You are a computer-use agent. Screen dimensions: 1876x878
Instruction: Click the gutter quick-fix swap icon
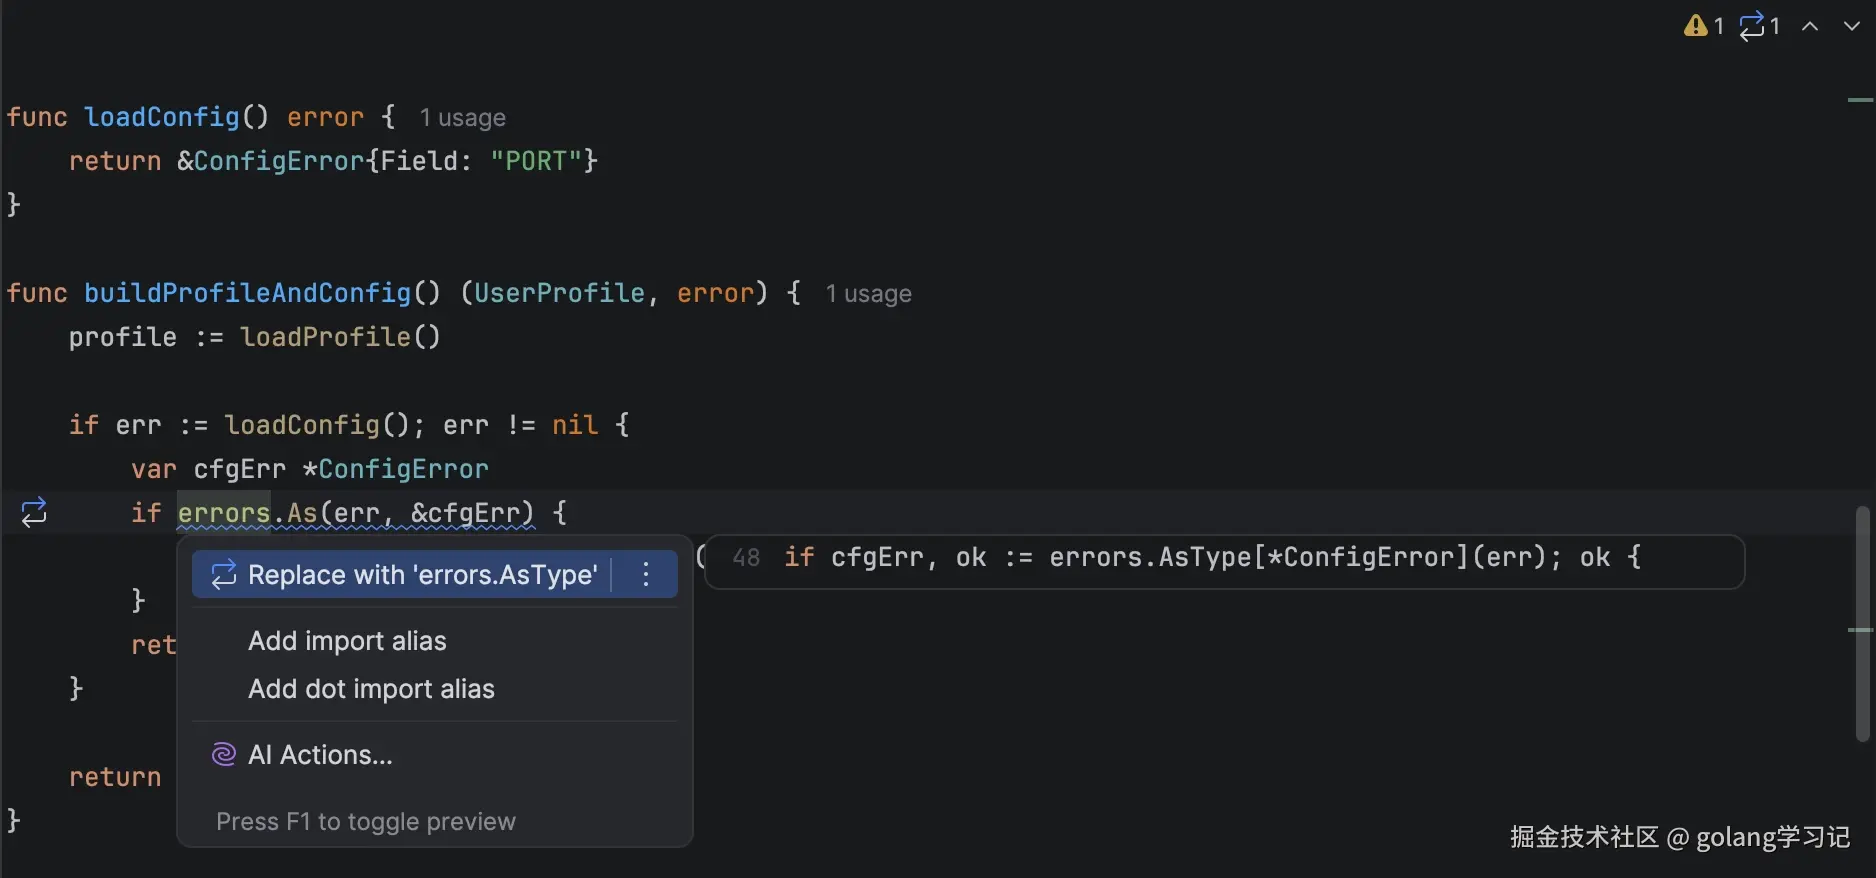(34, 513)
